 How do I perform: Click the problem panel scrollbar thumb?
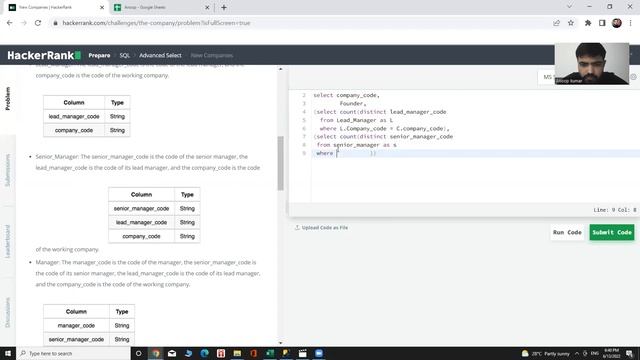tap(280, 163)
